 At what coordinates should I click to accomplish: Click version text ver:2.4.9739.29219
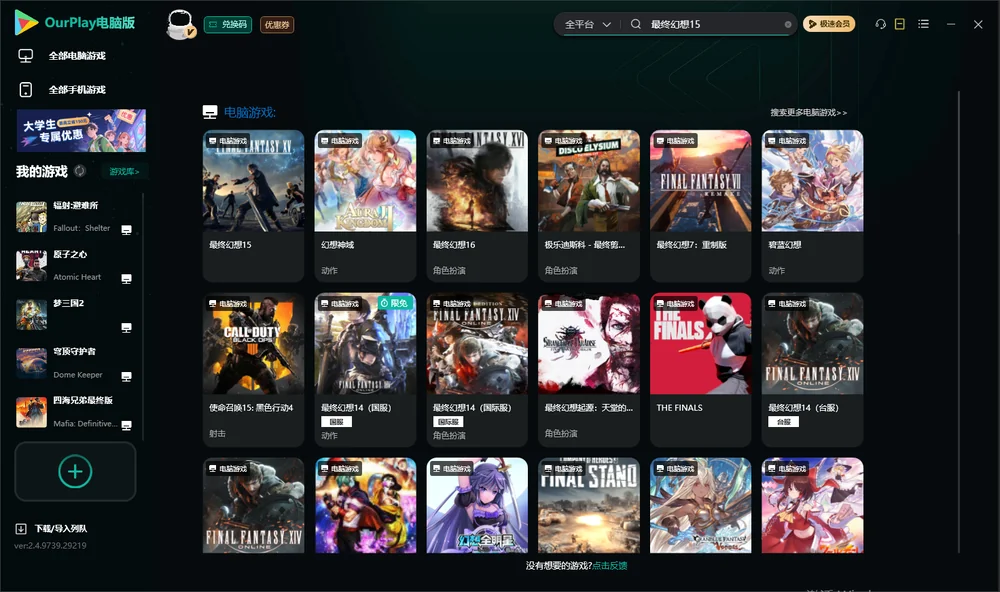[x=50, y=546]
